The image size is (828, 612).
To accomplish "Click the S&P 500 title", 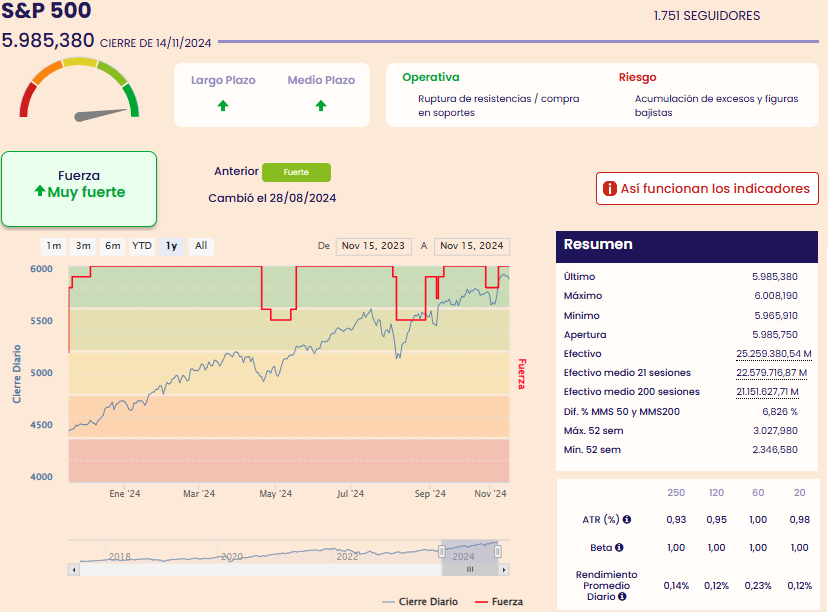I will tap(46, 10).
